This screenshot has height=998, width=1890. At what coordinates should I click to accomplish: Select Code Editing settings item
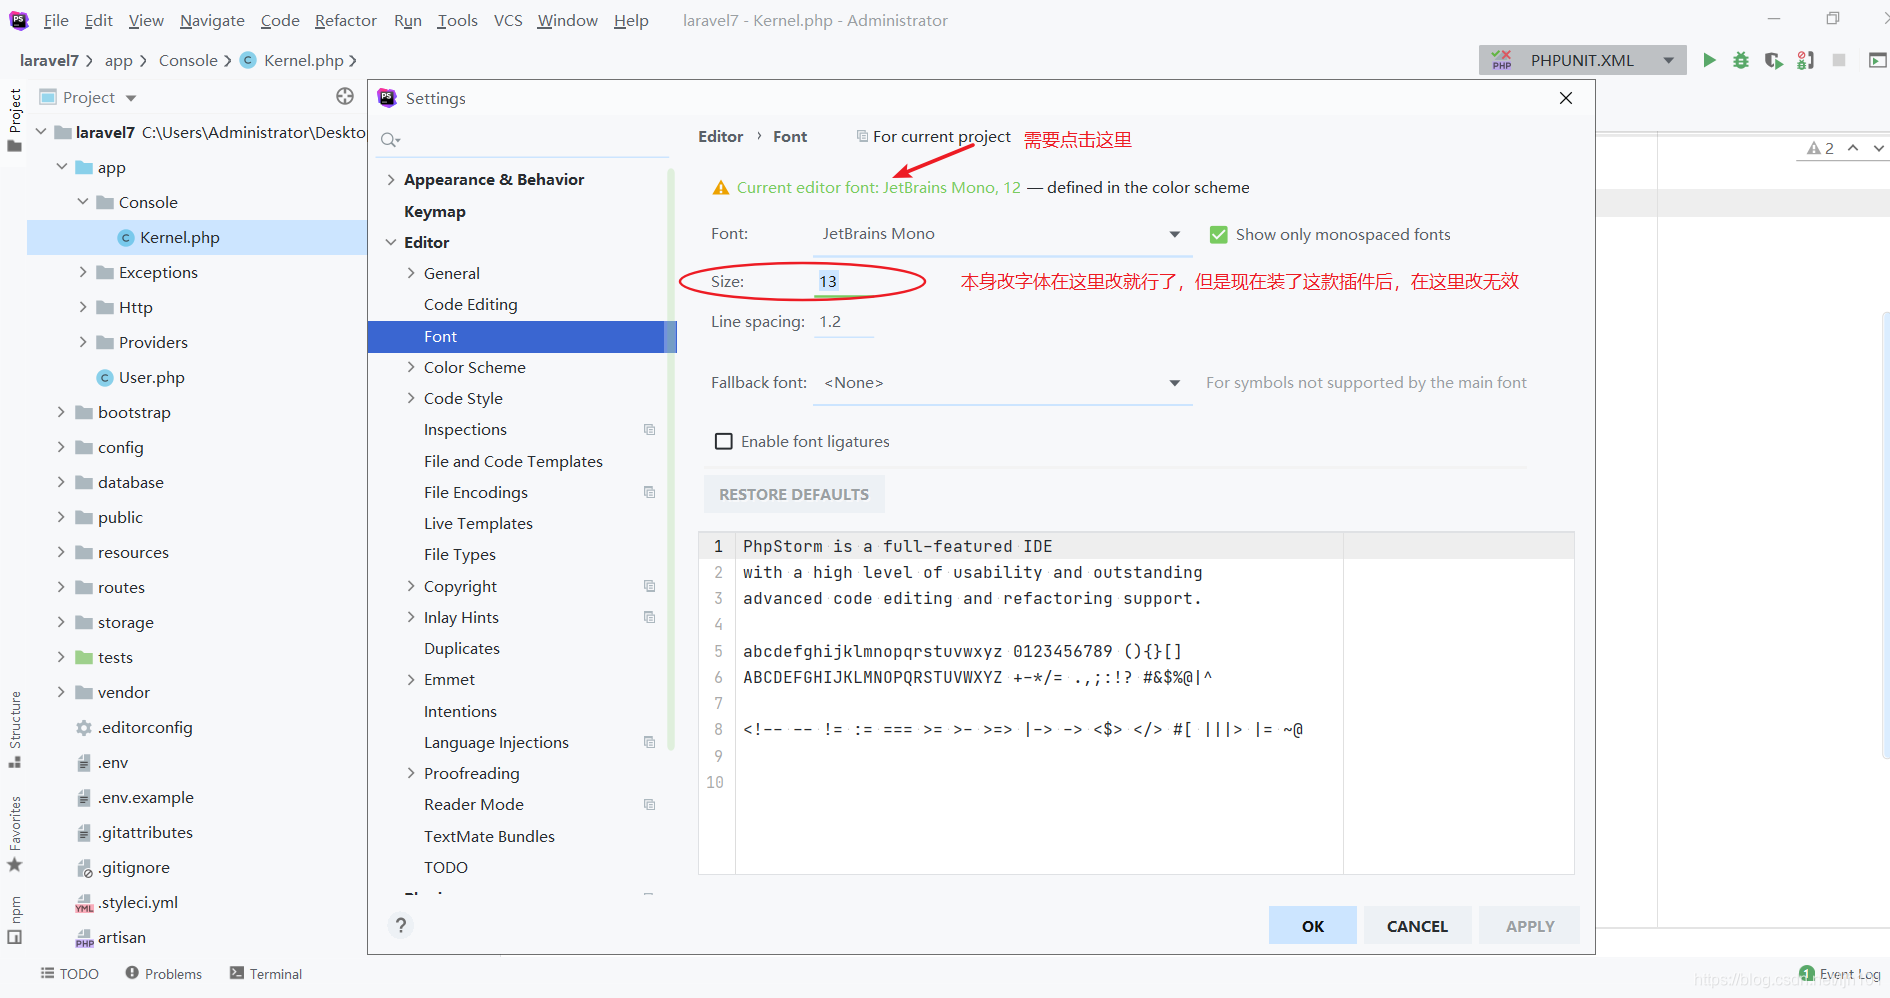(471, 304)
